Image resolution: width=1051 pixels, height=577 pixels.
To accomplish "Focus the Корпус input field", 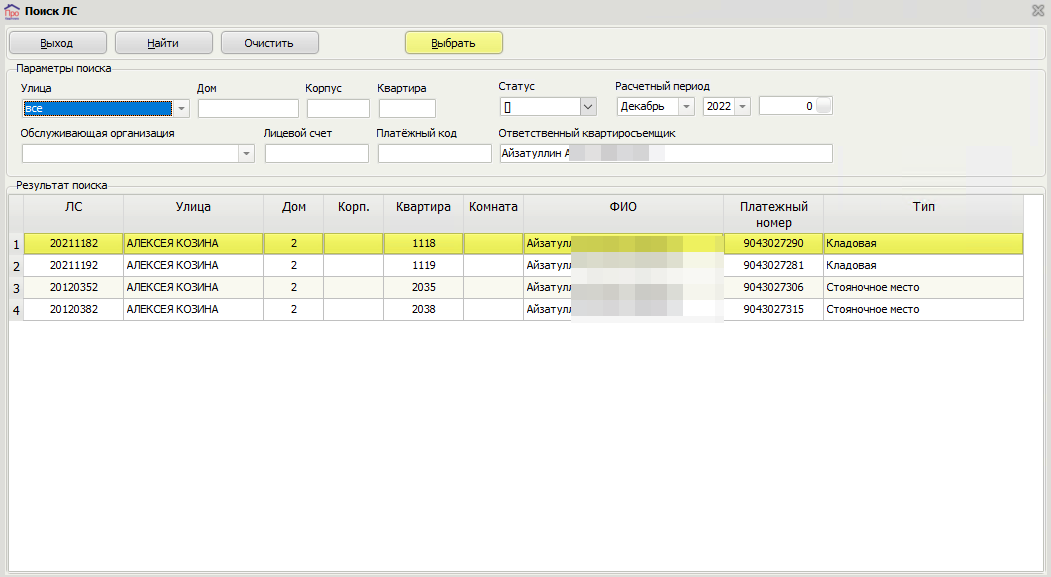I will (x=338, y=109).
